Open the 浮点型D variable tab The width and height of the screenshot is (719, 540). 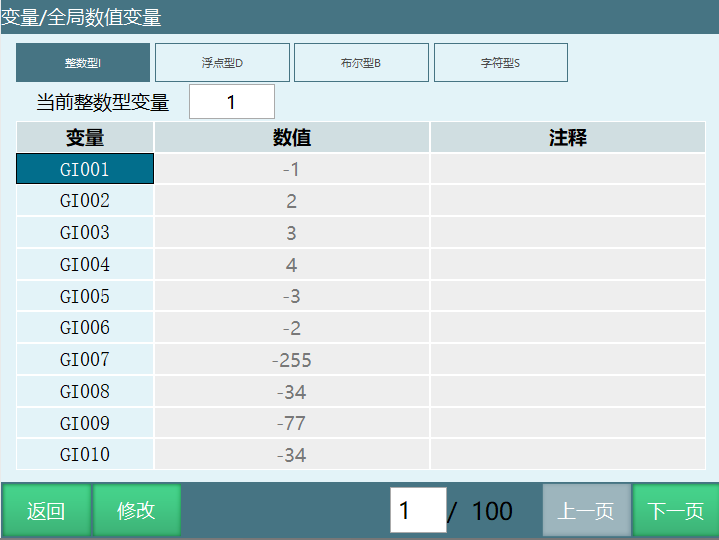click(x=222, y=63)
